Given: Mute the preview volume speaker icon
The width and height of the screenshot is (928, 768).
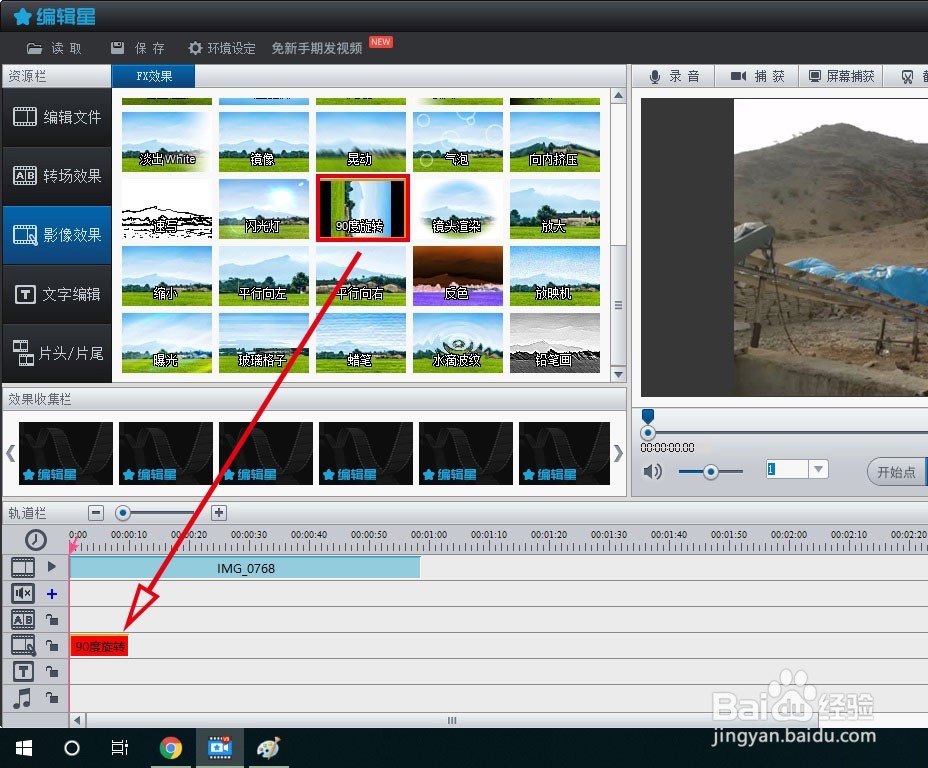Looking at the screenshot, I should [652, 472].
